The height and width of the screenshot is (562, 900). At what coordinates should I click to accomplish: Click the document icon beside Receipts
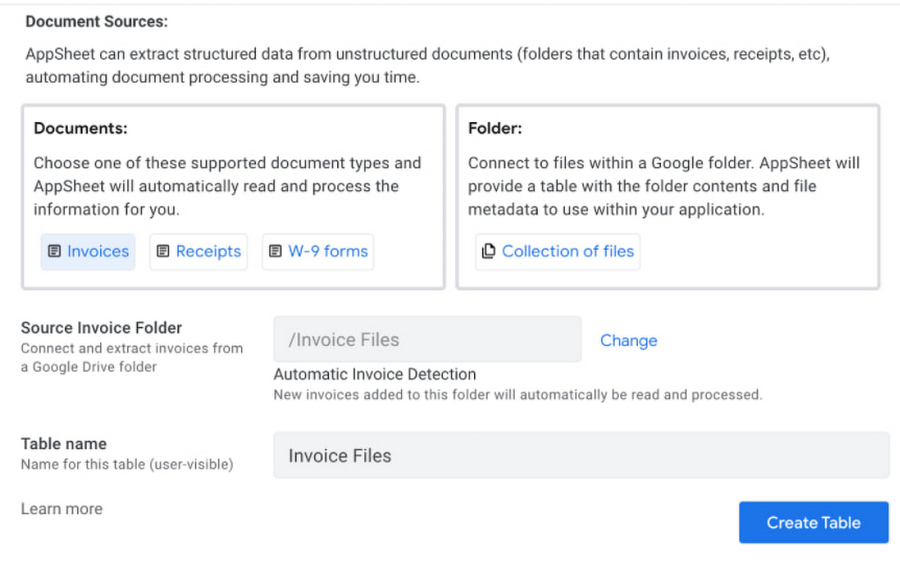click(163, 252)
